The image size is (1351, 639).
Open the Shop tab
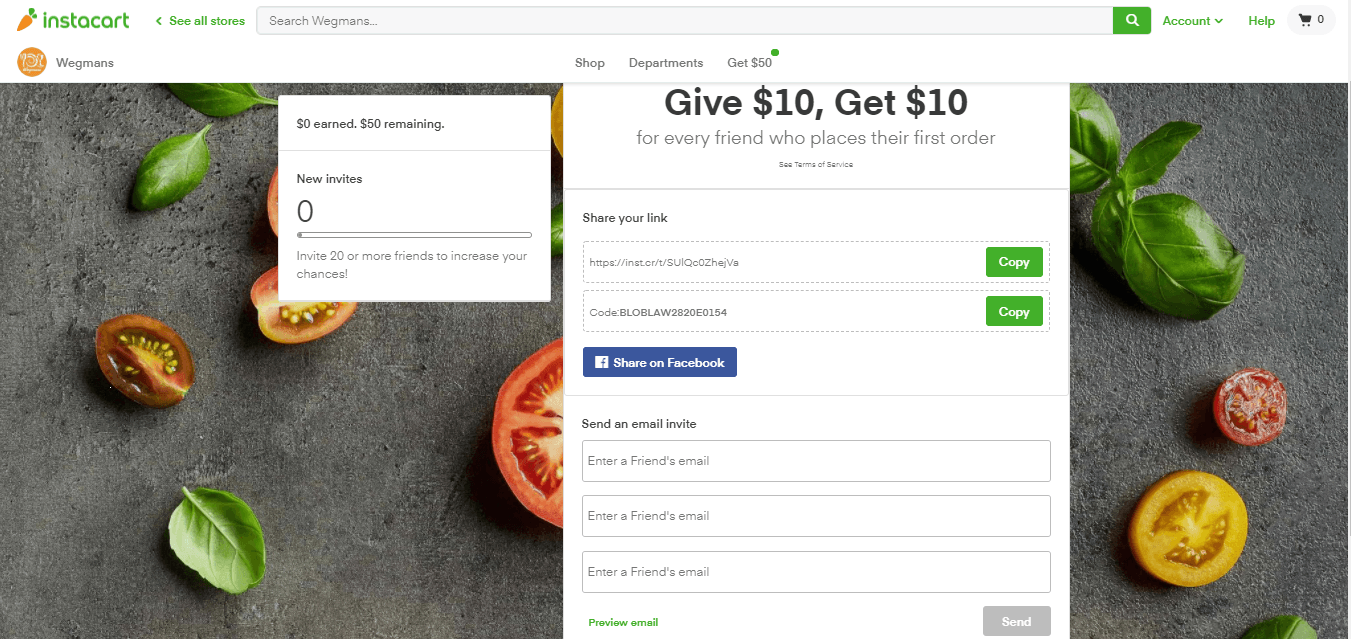[x=590, y=63]
